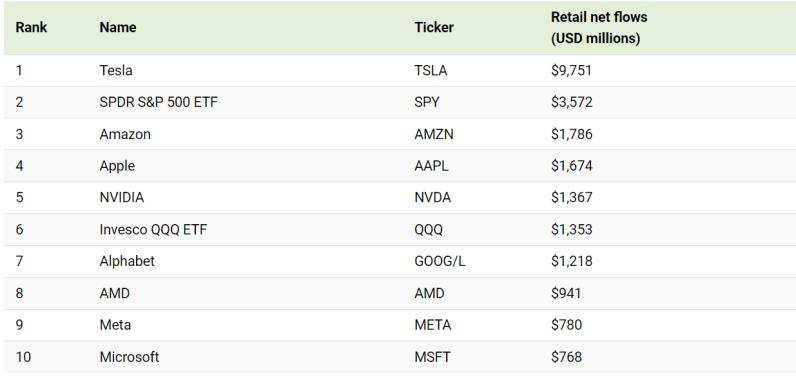This screenshot has height=378, width=796.
Task: Click Invesco QQQ ETF name
Action: [153, 229]
